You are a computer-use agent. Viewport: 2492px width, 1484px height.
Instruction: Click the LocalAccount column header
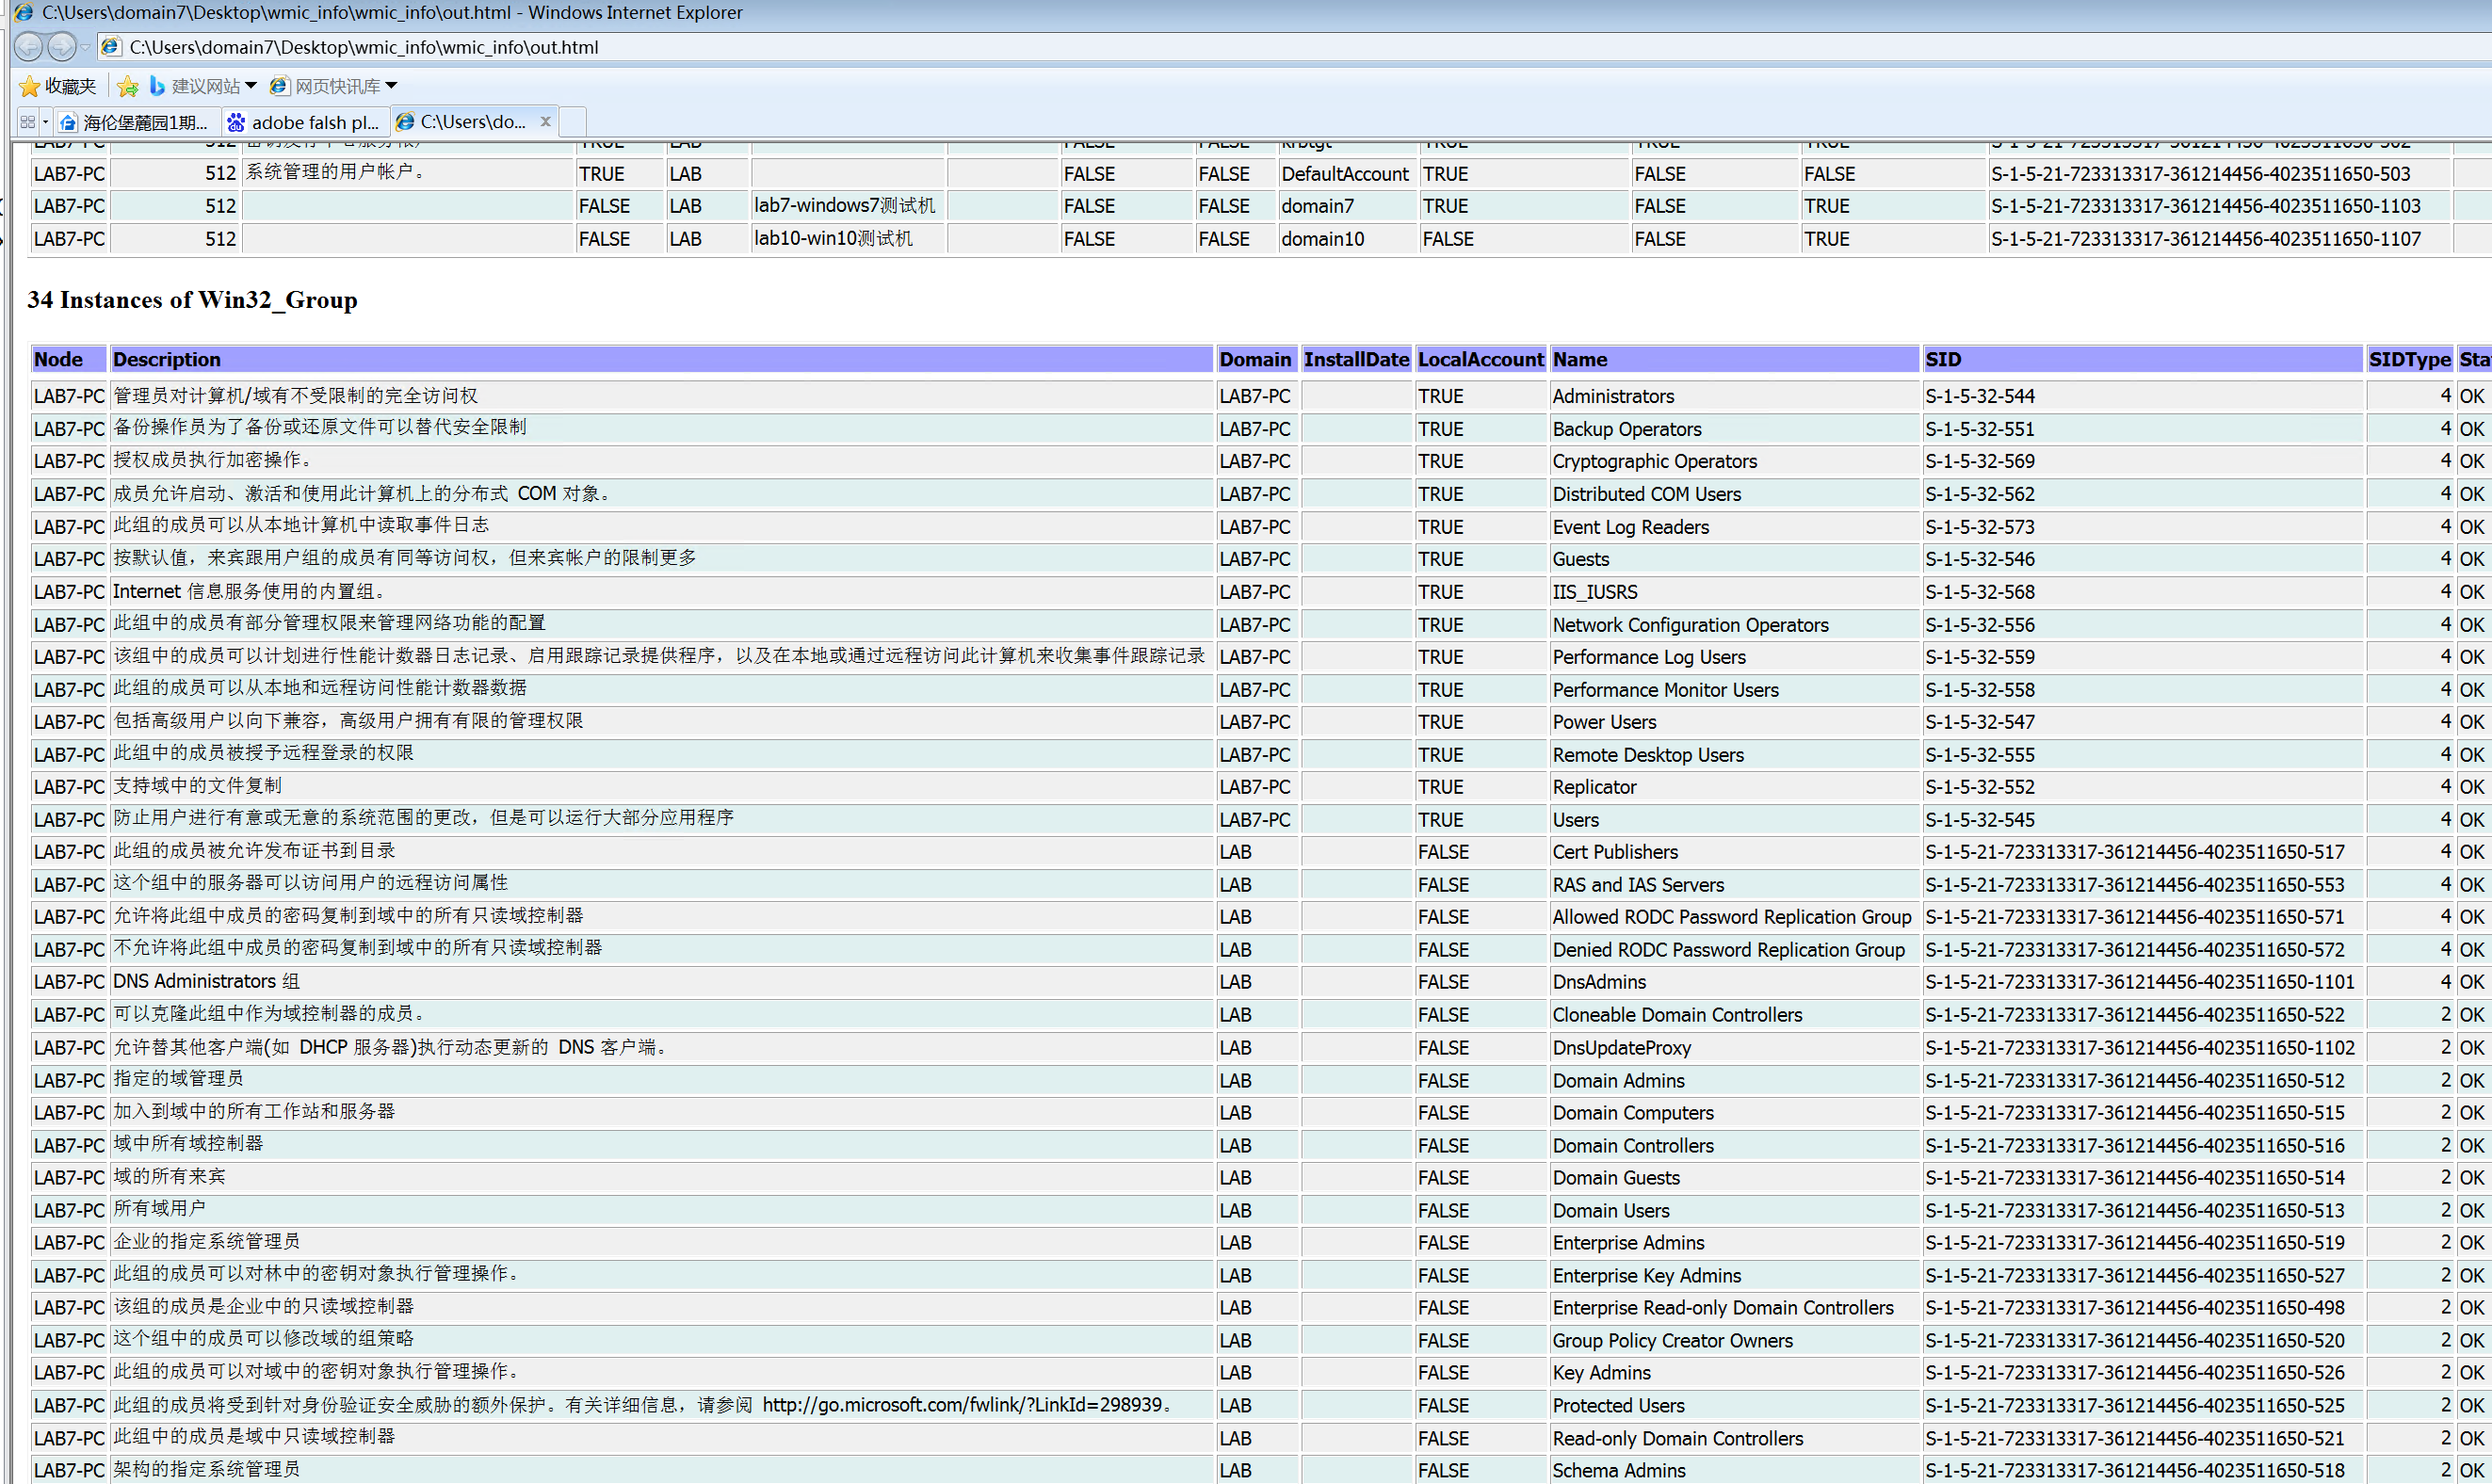(x=1481, y=359)
